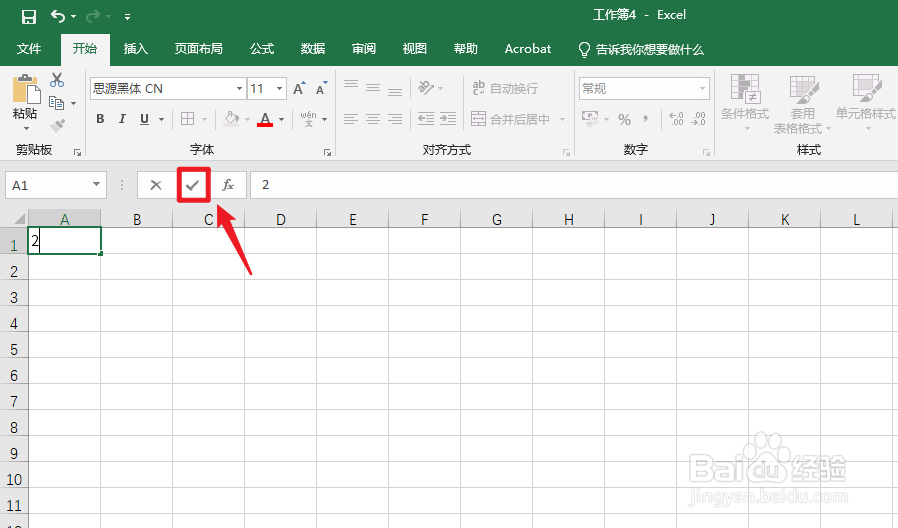Expand the 粘贴 options arrow
The width and height of the screenshot is (898, 528).
(26, 128)
